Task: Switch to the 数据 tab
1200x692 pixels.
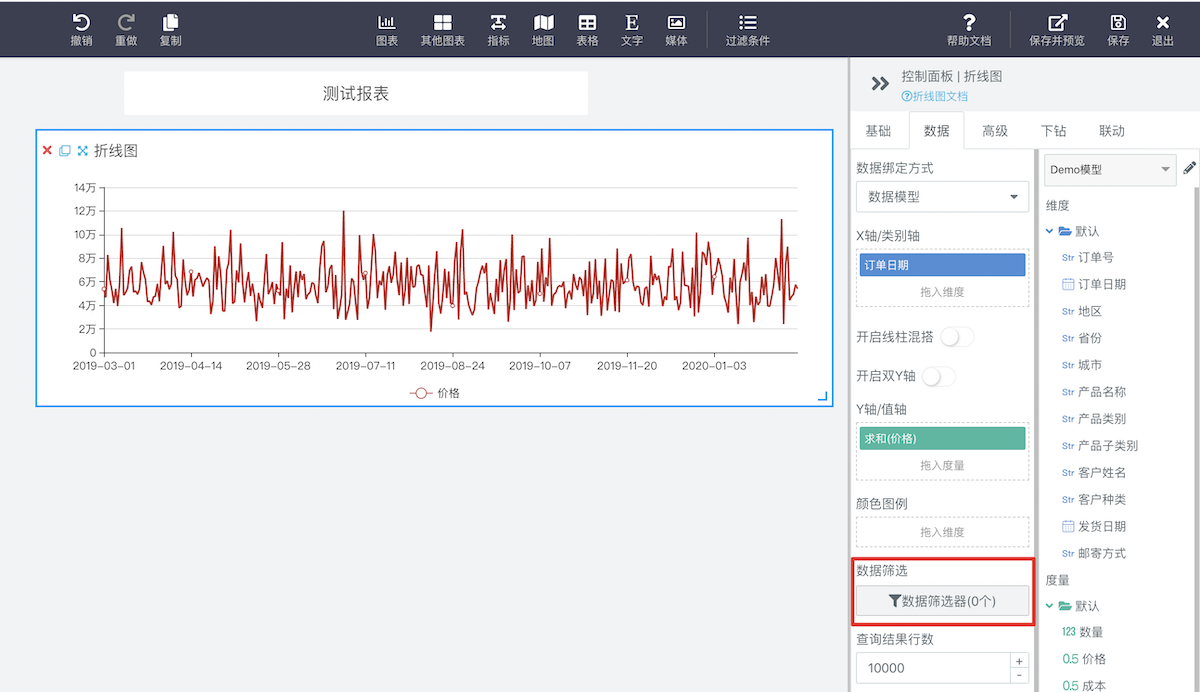Action: click(x=937, y=131)
